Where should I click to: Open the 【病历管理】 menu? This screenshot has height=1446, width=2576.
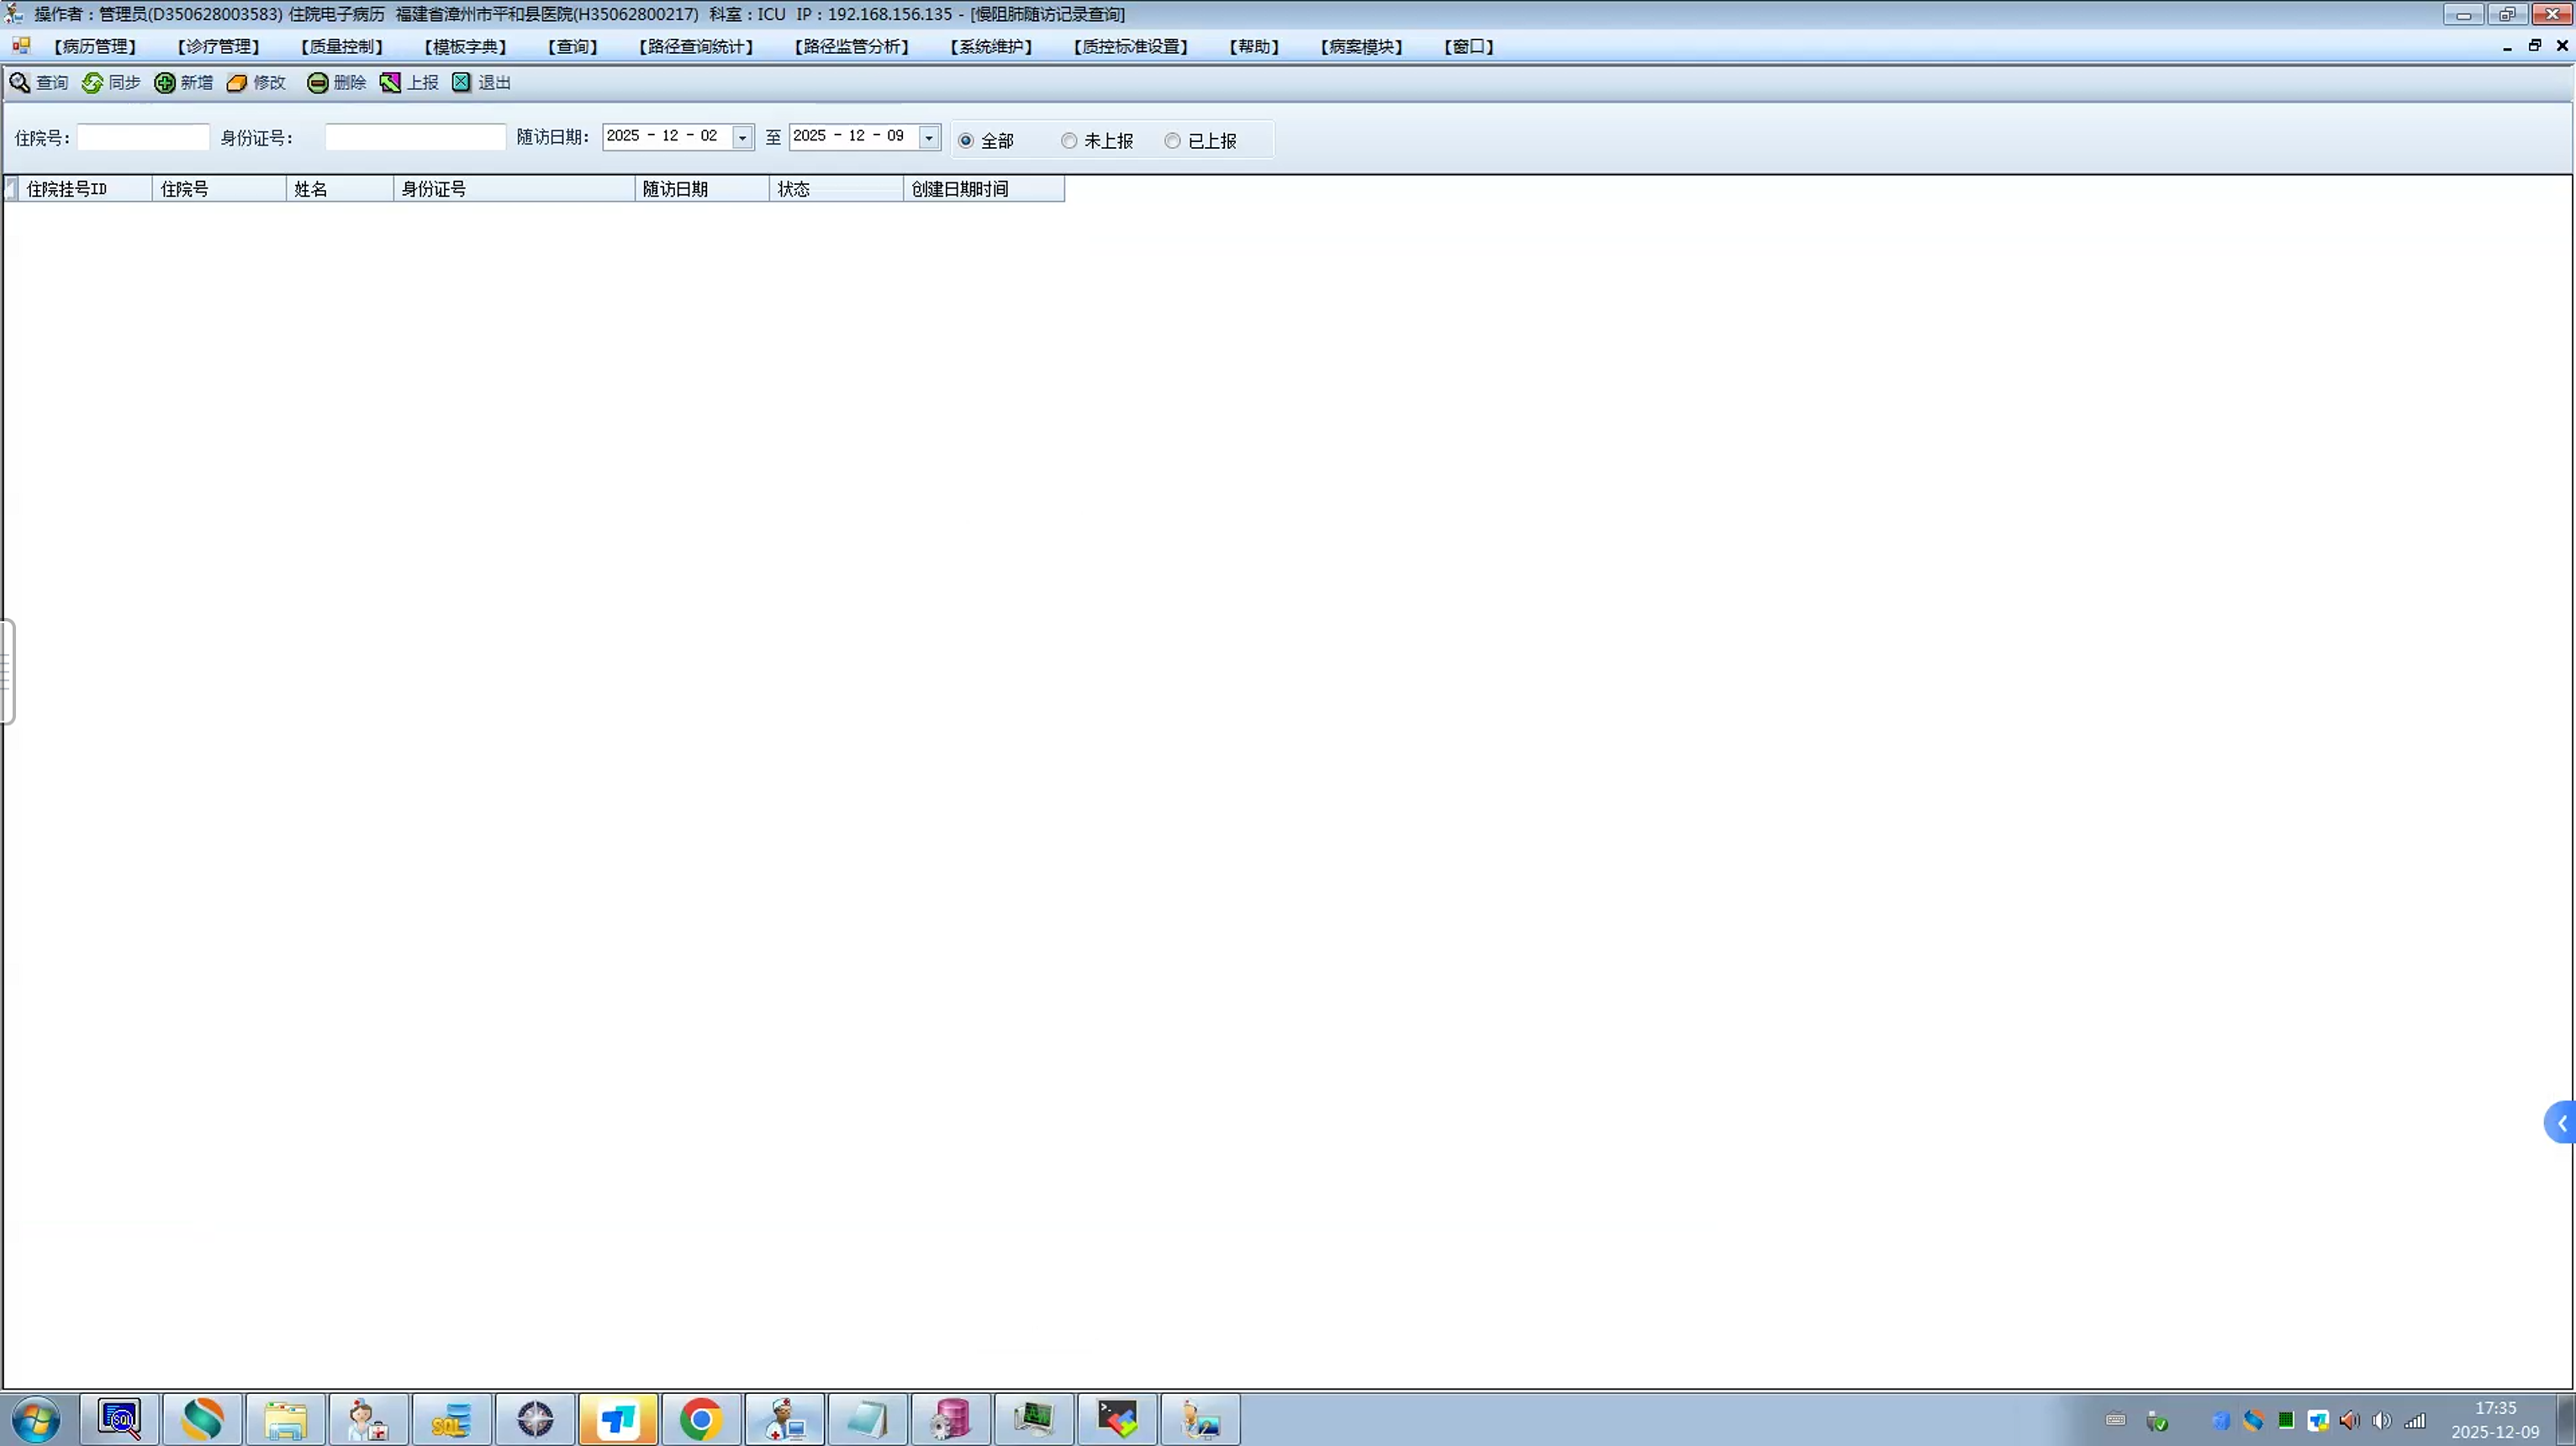(95, 47)
